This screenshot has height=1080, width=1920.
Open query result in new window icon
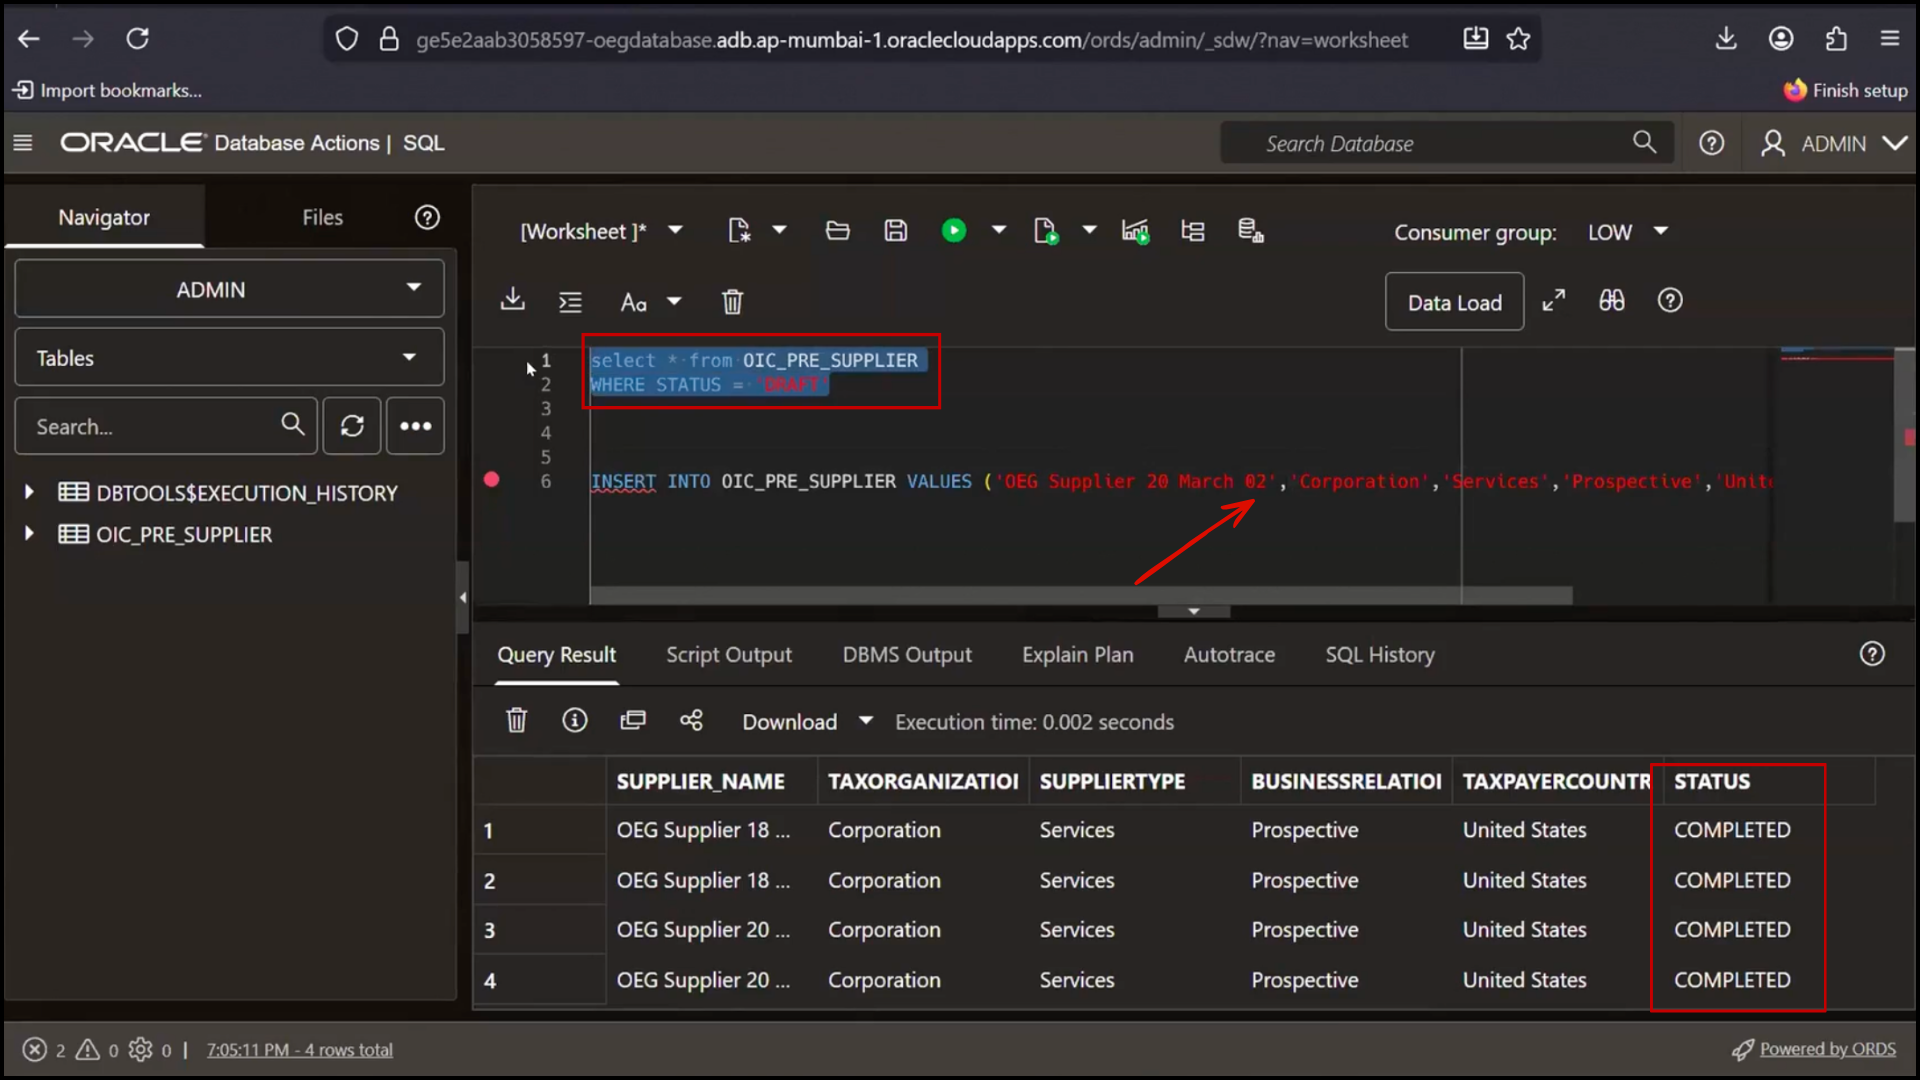(x=633, y=720)
